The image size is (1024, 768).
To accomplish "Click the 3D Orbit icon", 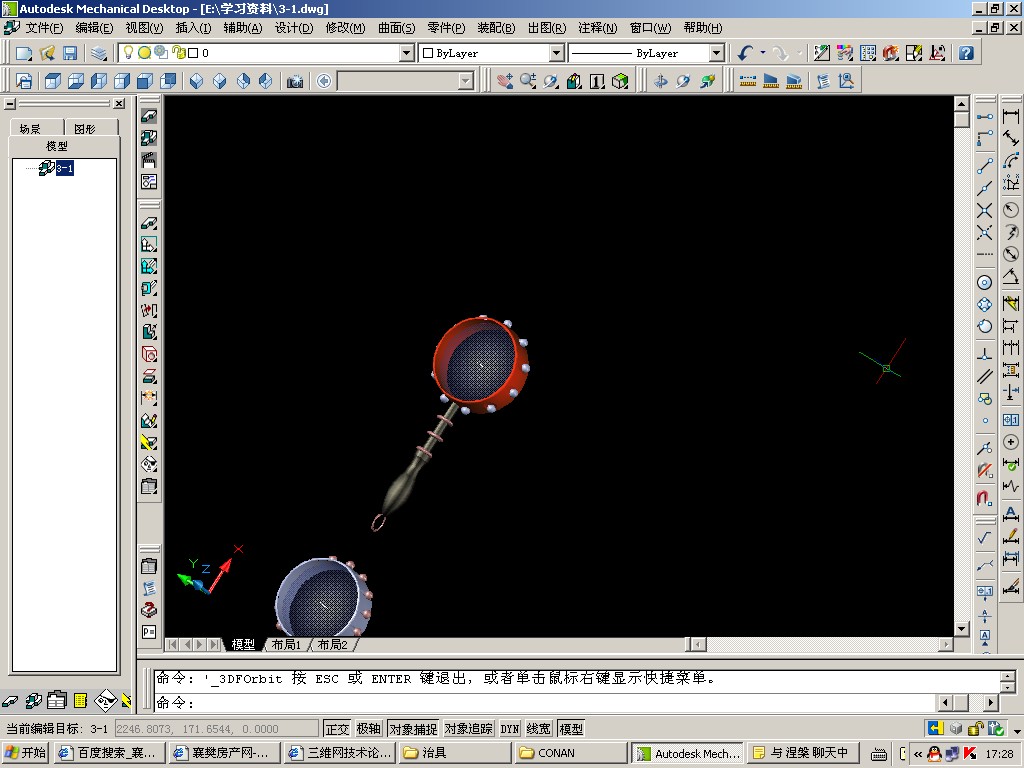I will click(x=551, y=81).
